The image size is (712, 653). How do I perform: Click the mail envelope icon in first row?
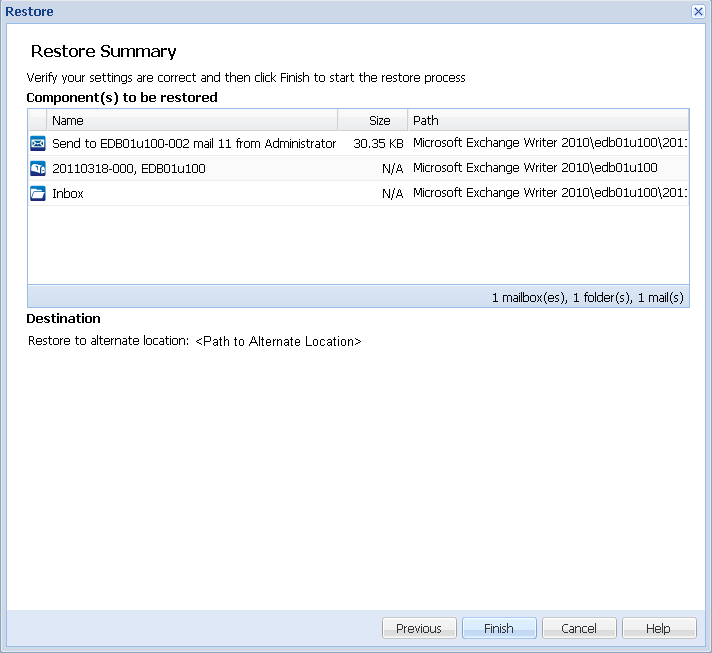(38, 143)
